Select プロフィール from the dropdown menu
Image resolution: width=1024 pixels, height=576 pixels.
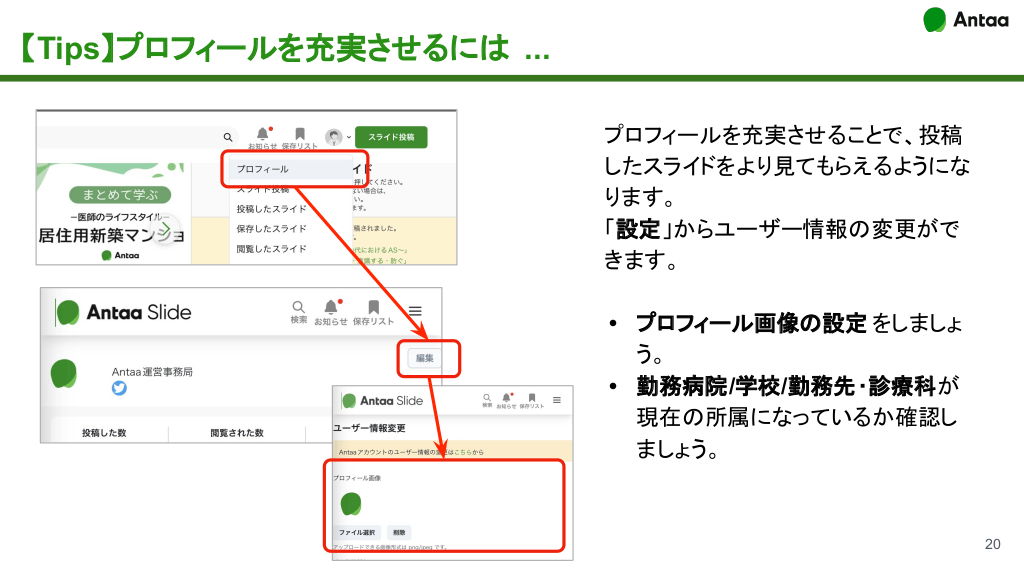point(263,169)
